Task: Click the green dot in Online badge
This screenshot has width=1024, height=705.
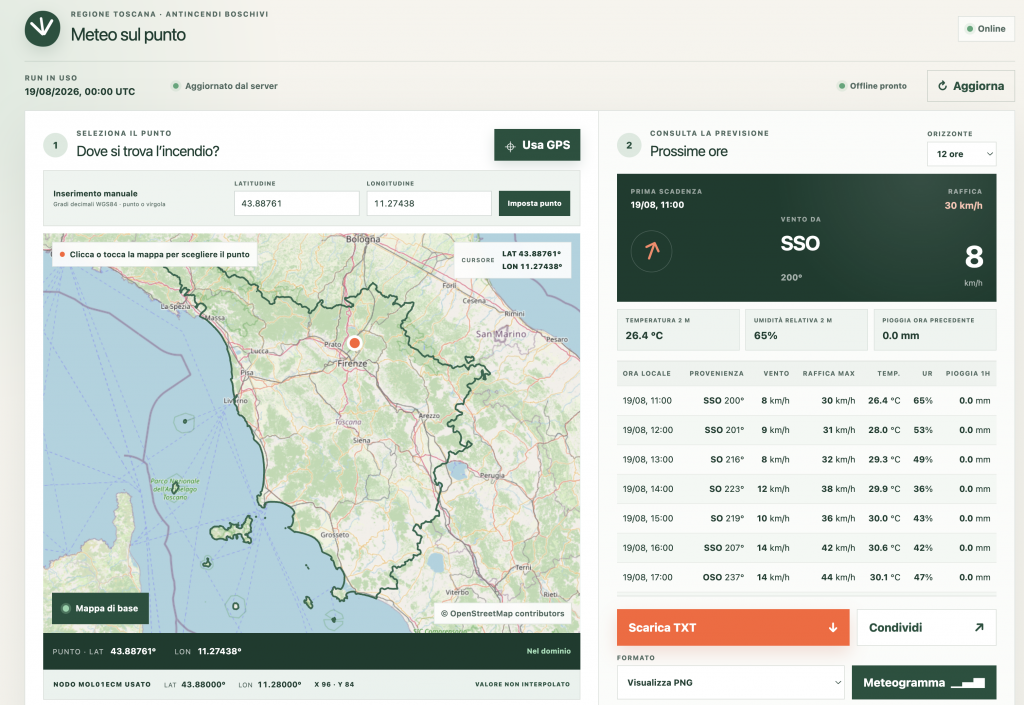Action: coord(970,29)
